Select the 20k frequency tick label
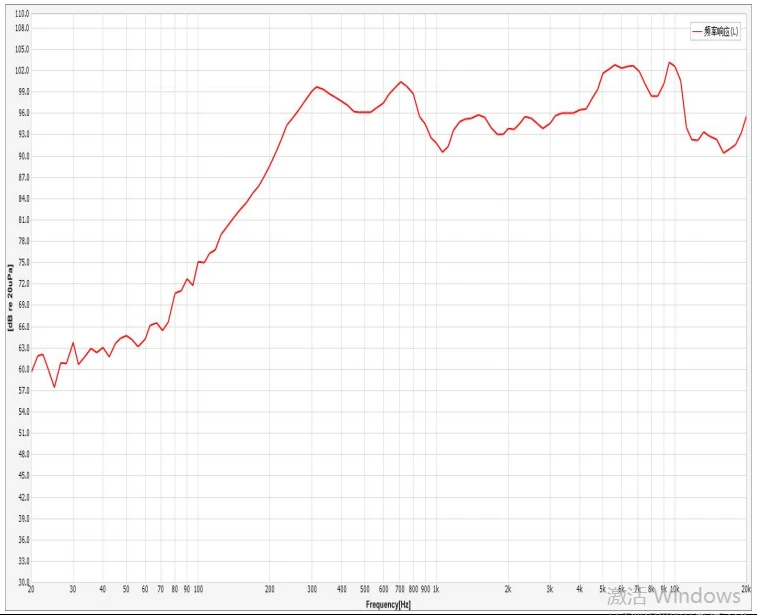This screenshot has height=615, width=757. coord(746,589)
